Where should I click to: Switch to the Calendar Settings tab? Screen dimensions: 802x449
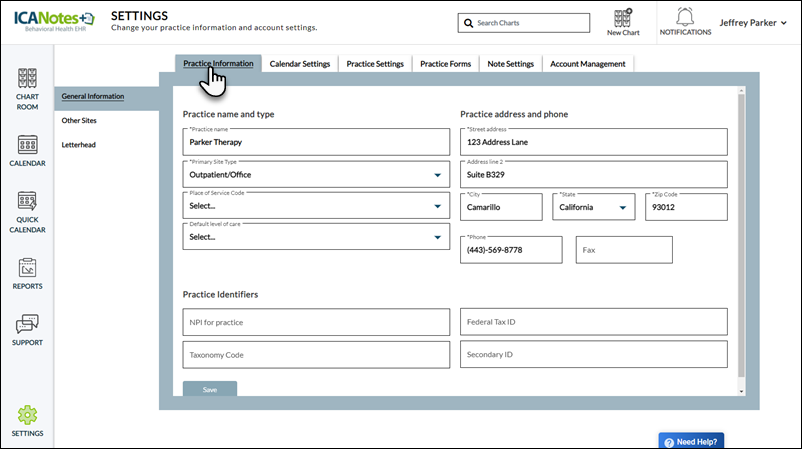[x=300, y=64]
